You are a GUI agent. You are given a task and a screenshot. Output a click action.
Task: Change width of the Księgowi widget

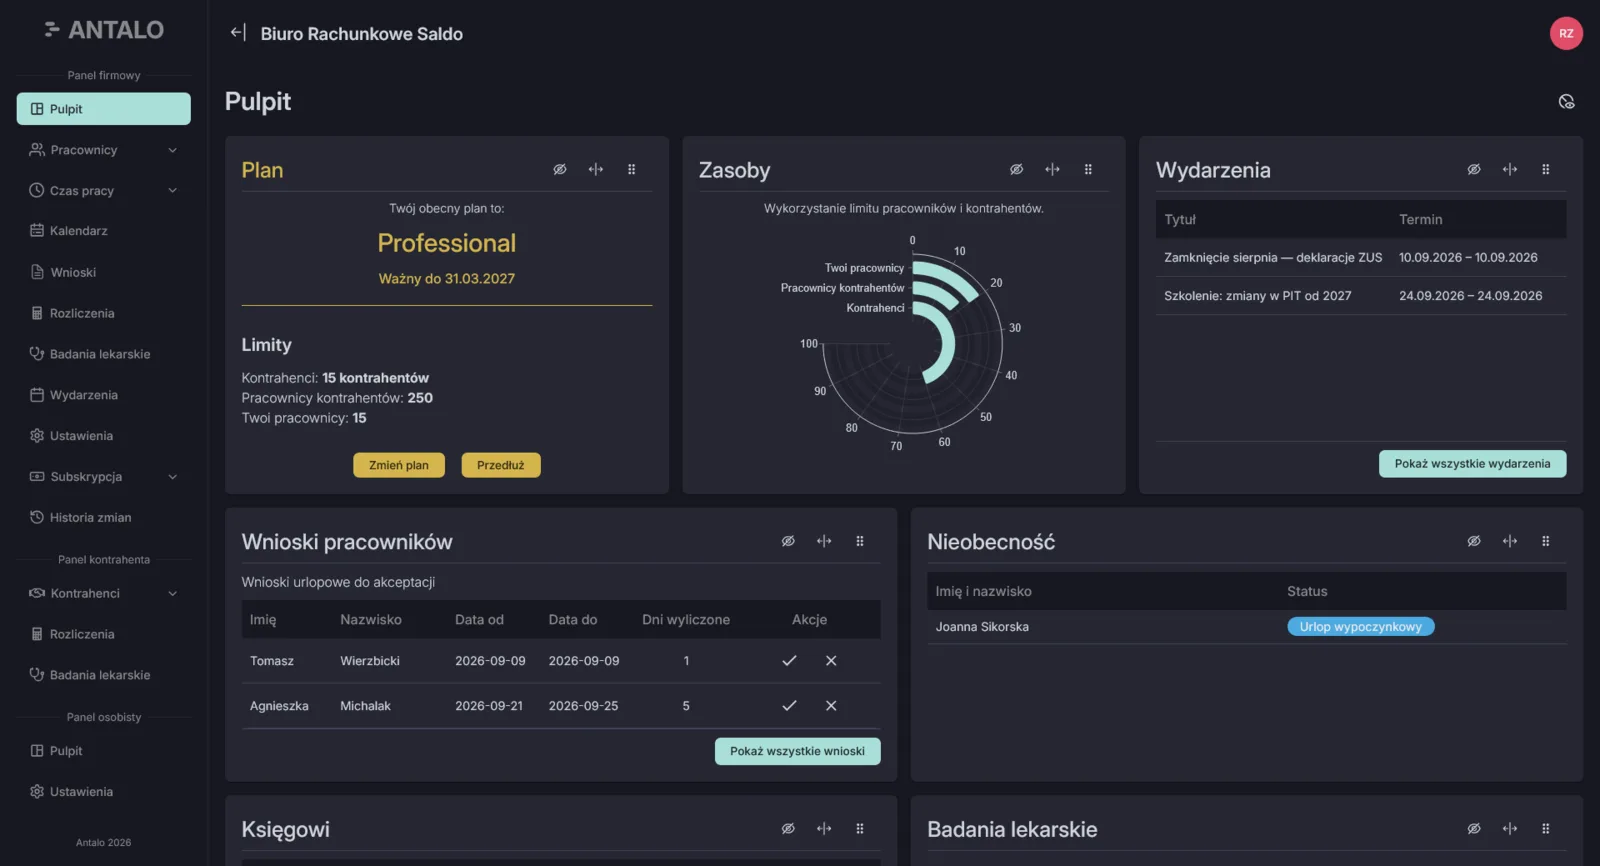pyautogui.click(x=824, y=829)
